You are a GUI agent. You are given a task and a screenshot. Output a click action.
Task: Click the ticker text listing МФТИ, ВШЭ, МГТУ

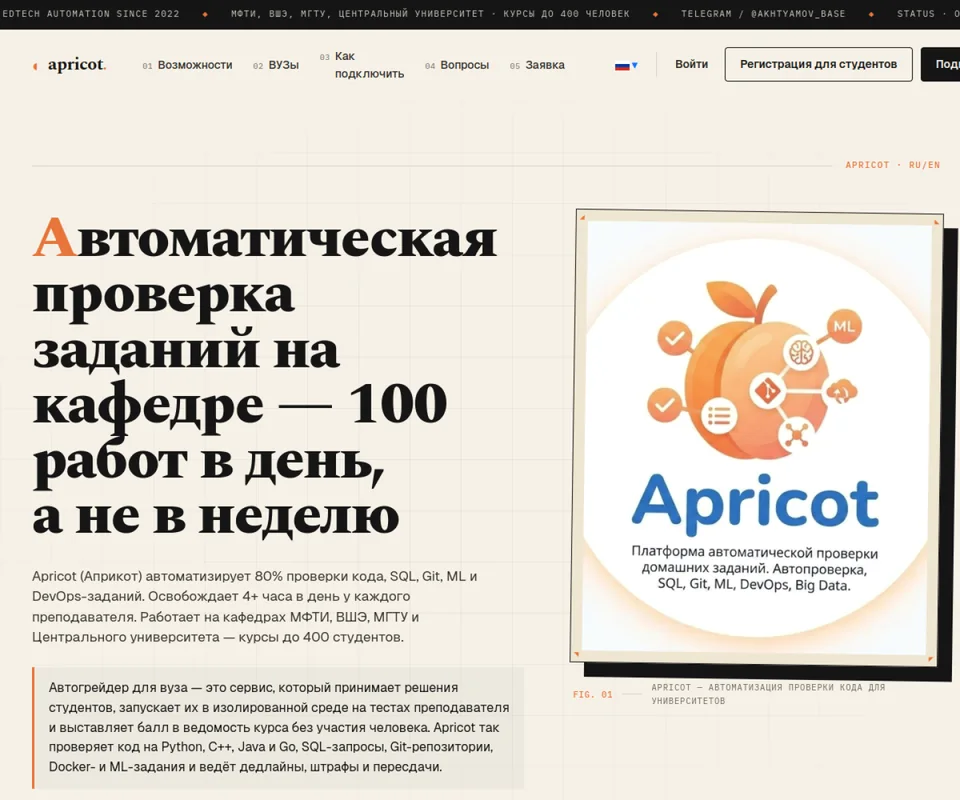click(x=430, y=13)
